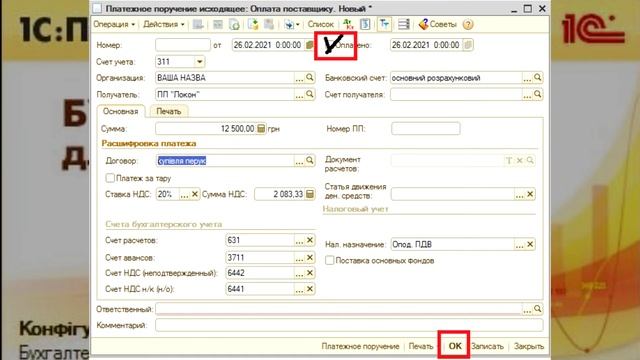Click the document structure icon next to Дт/Кт
The image size is (640, 360).
click(365, 24)
